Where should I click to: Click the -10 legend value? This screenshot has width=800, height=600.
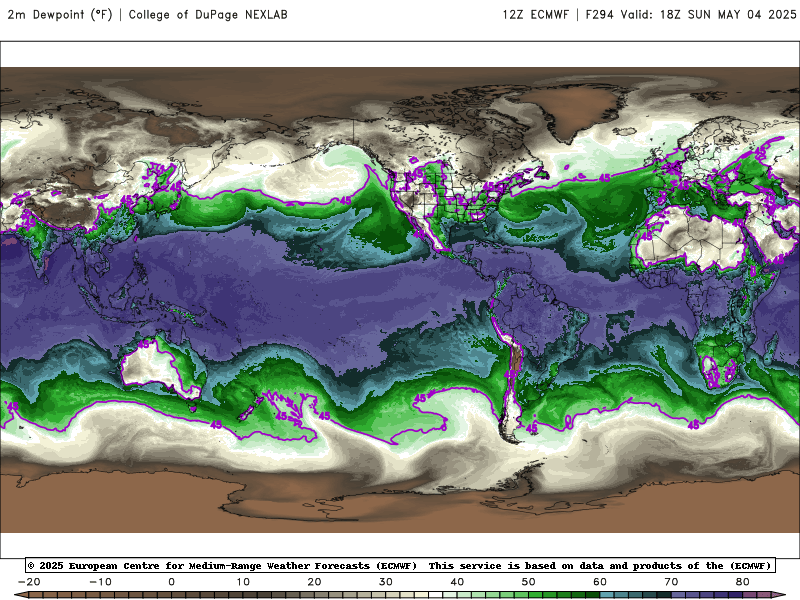pos(100,582)
